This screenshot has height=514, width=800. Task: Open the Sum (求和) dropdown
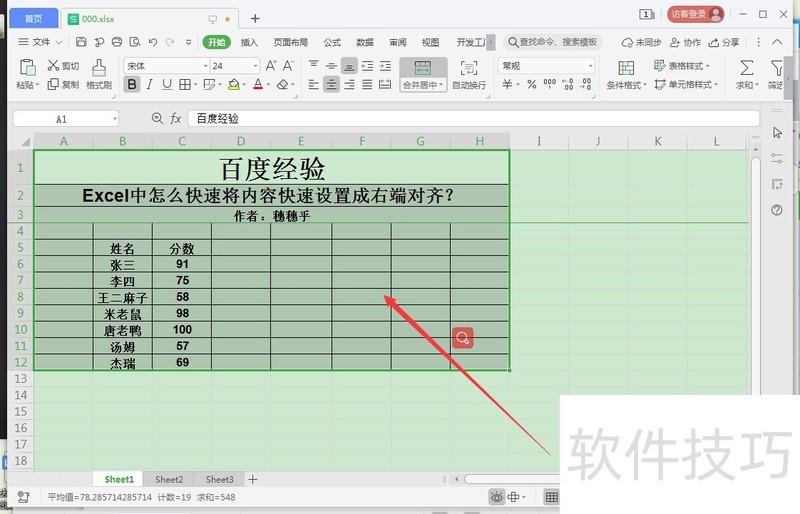747,74
